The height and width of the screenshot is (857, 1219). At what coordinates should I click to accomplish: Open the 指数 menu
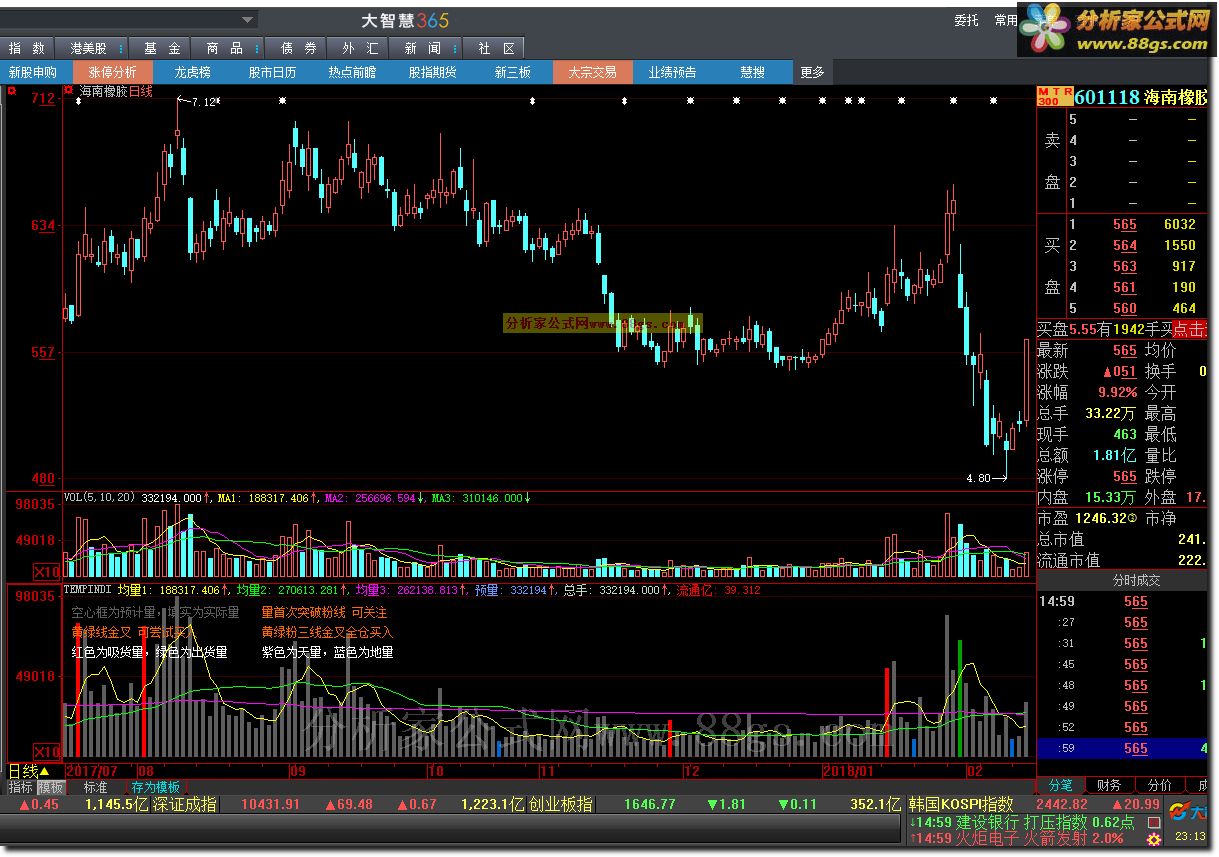click(x=27, y=48)
